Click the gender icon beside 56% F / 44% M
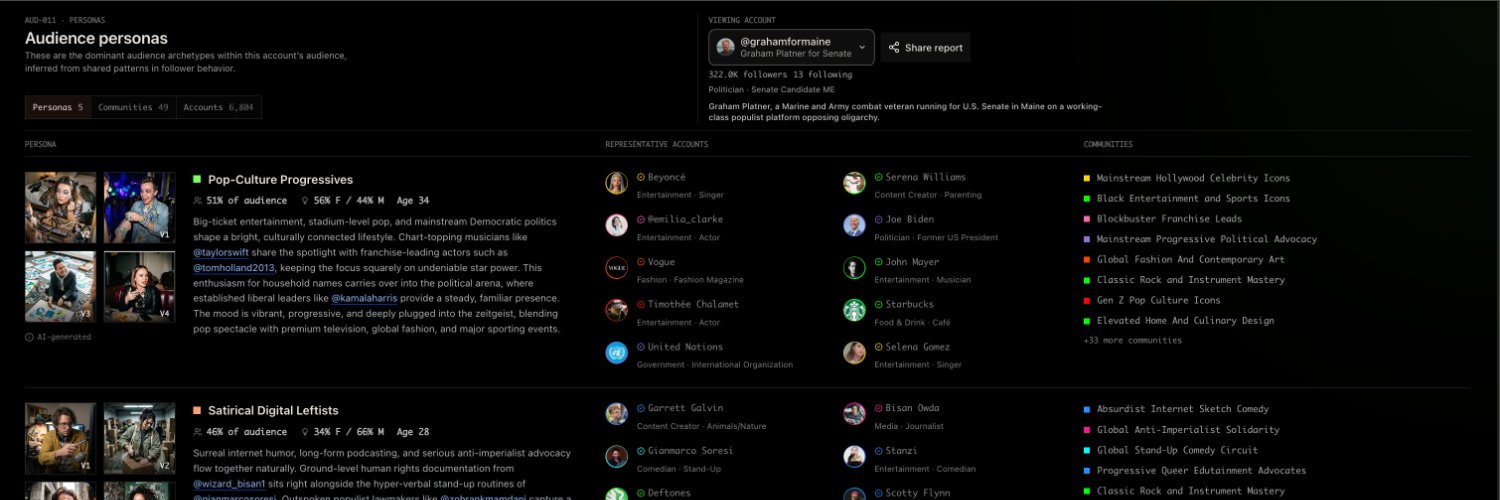The height and width of the screenshot is (500, 1500). (x=304, y=200)
